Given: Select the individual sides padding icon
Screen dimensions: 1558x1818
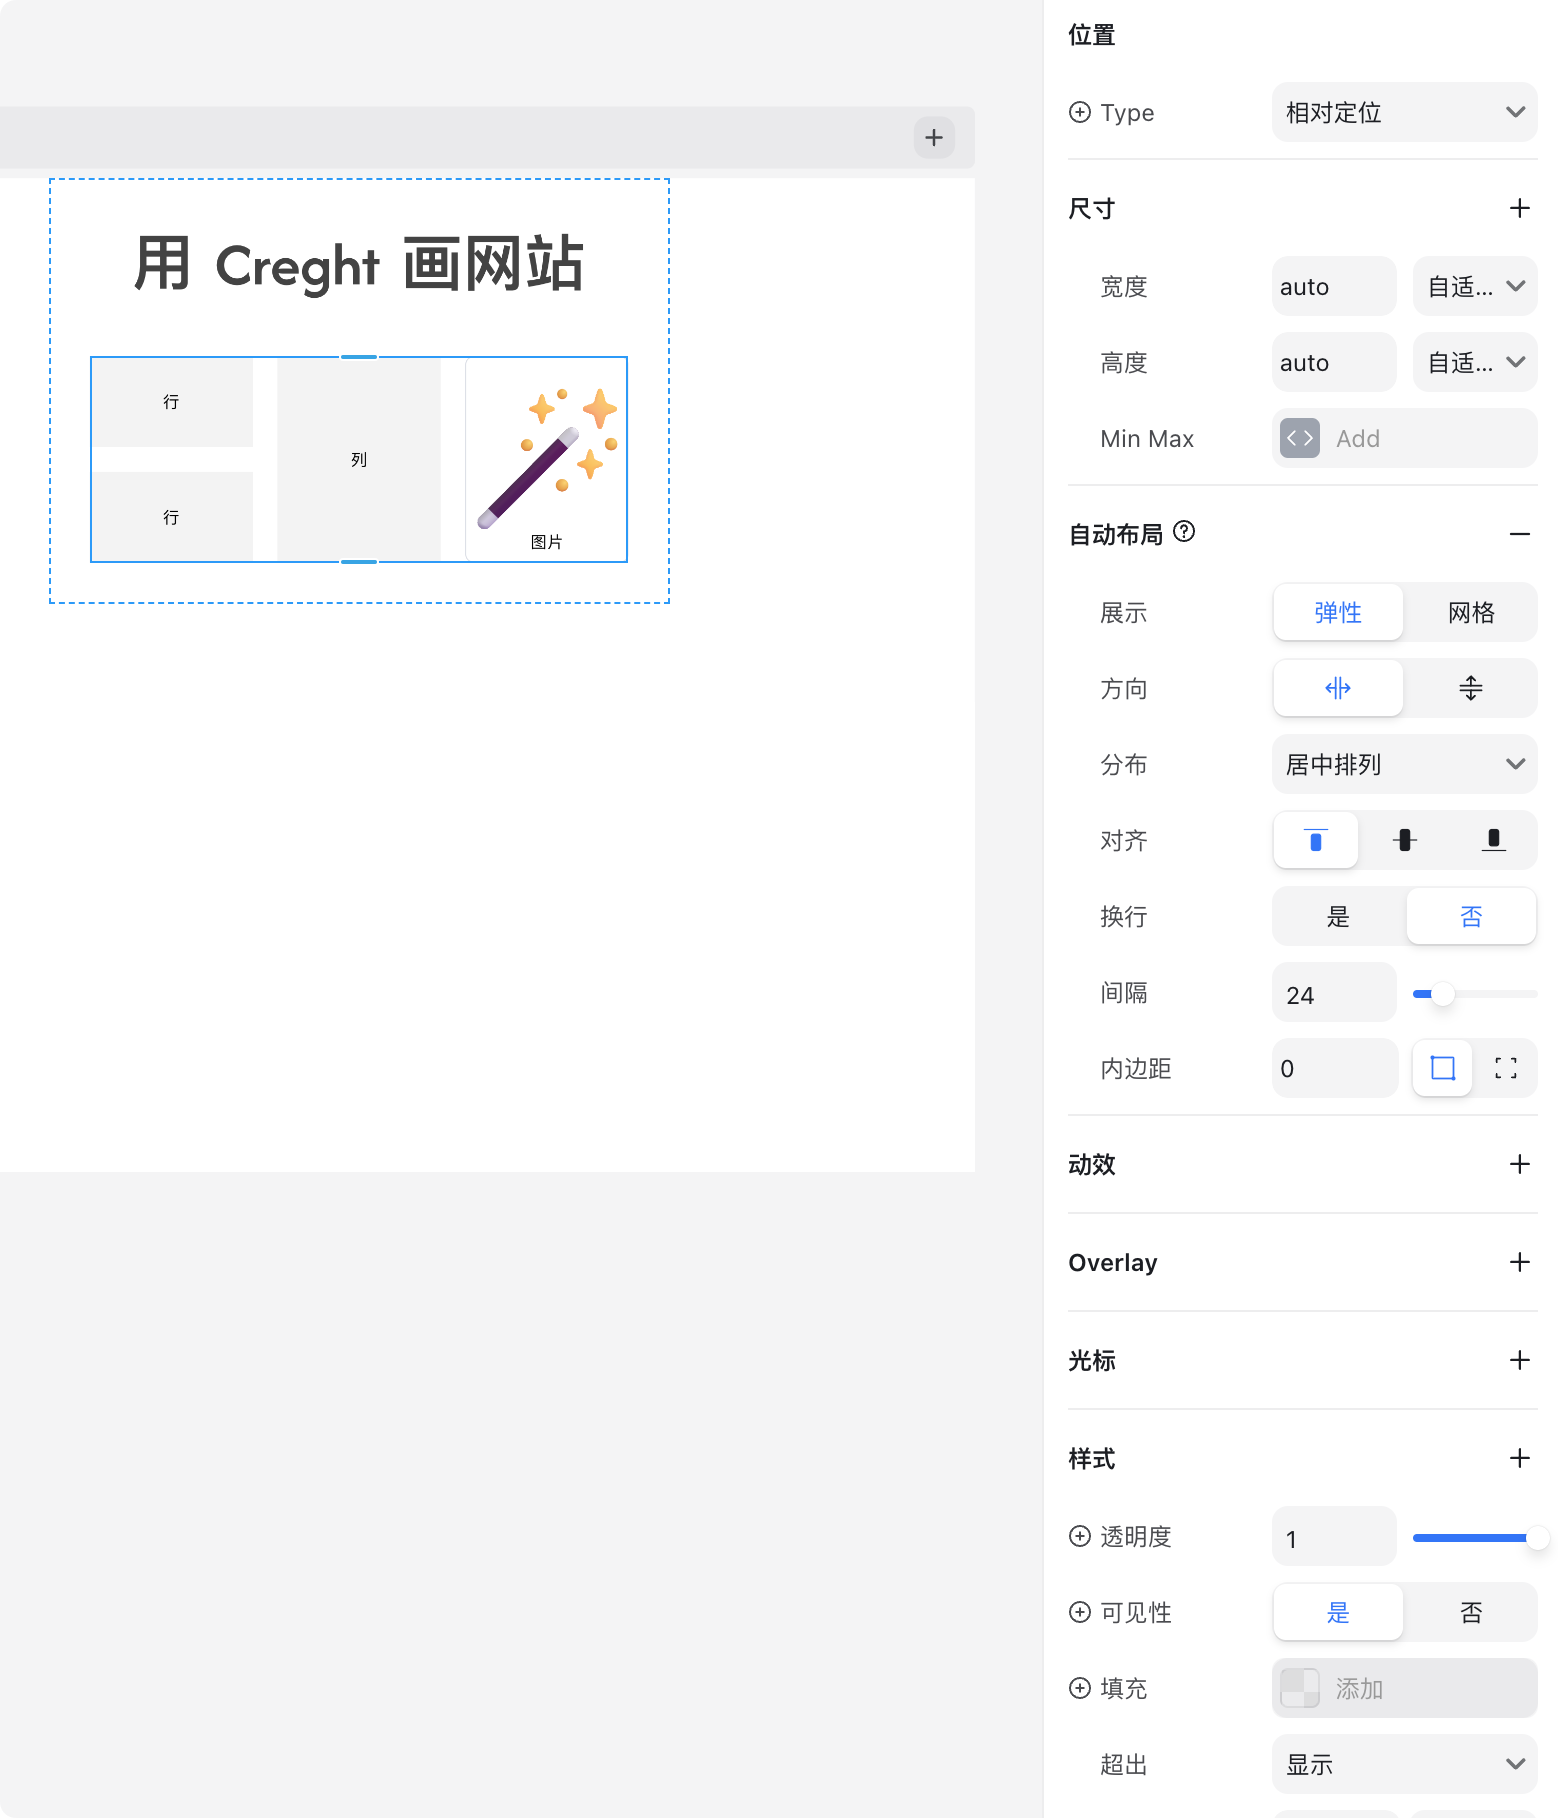Looking at the screenshot, I should coord(1506,1068).
